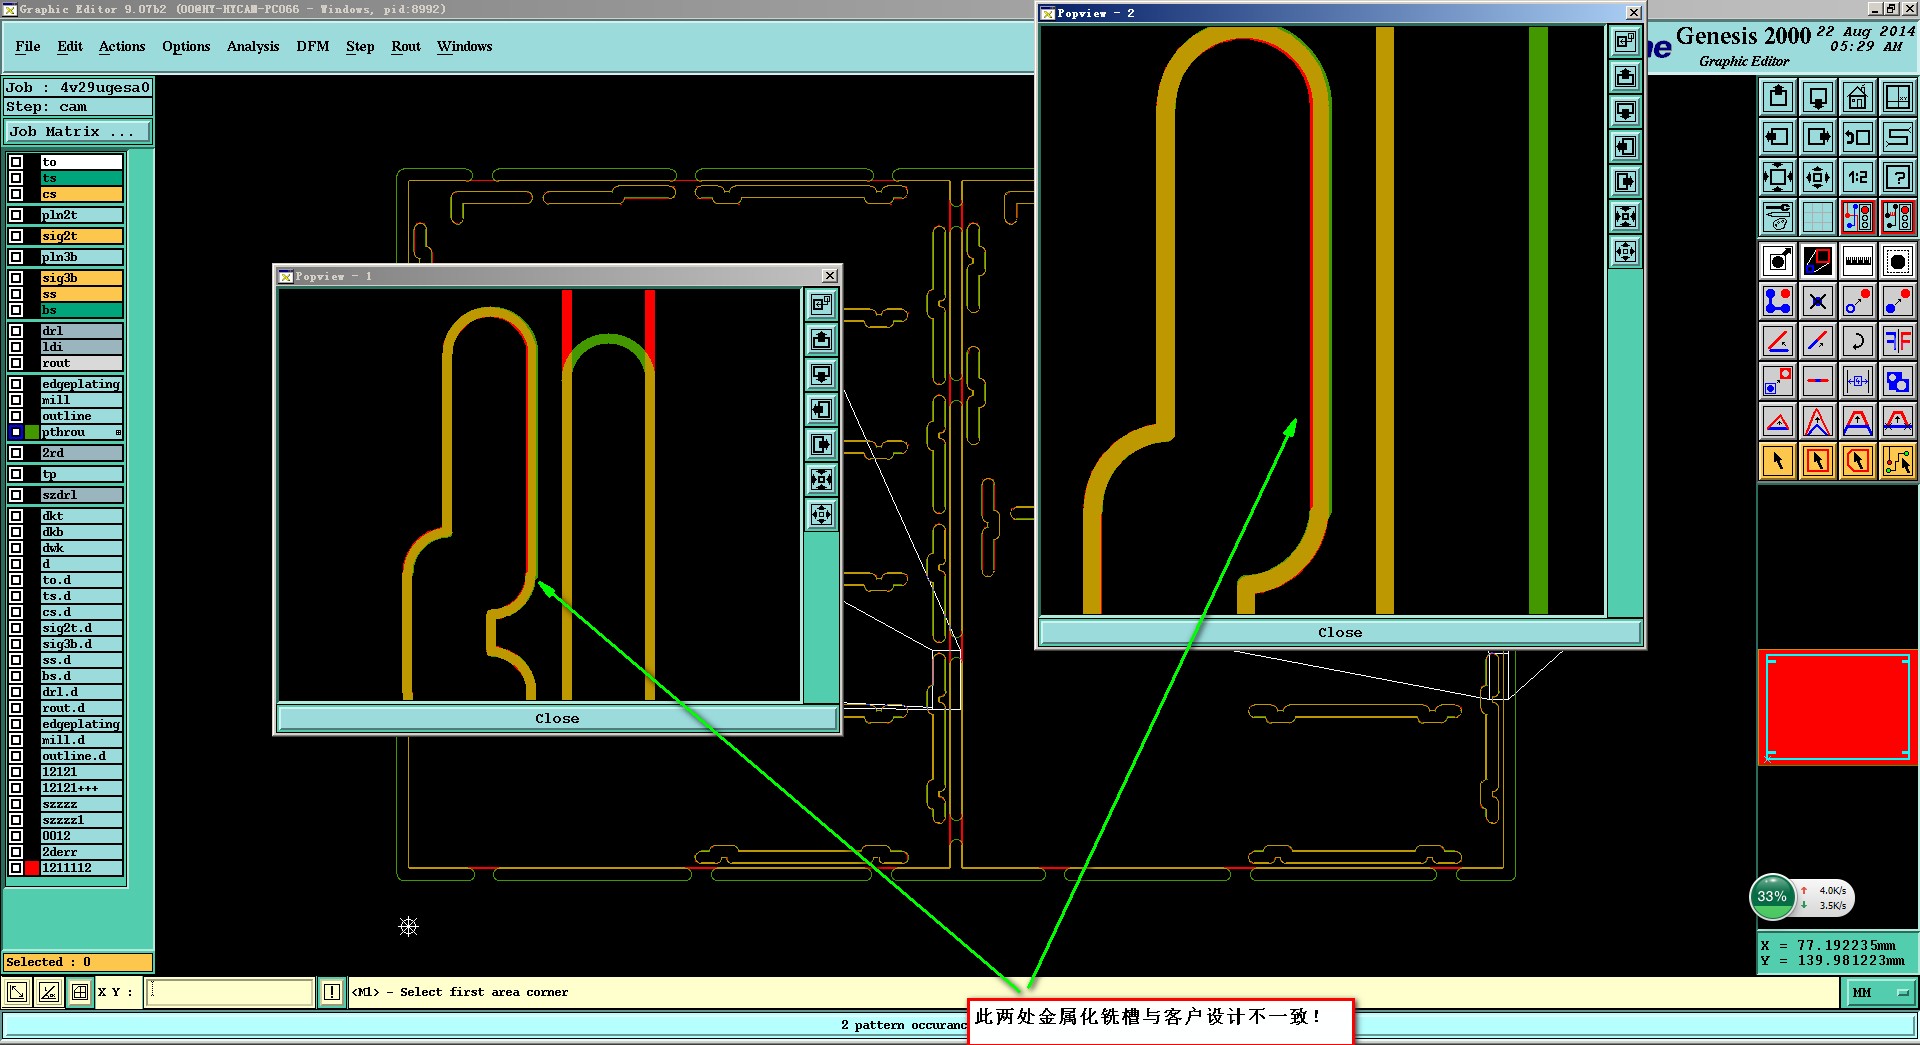Toggle the checkbox for layer rout
Image resolution: width=1920 pixels, height=1045 pixels.
click(16, 363)
